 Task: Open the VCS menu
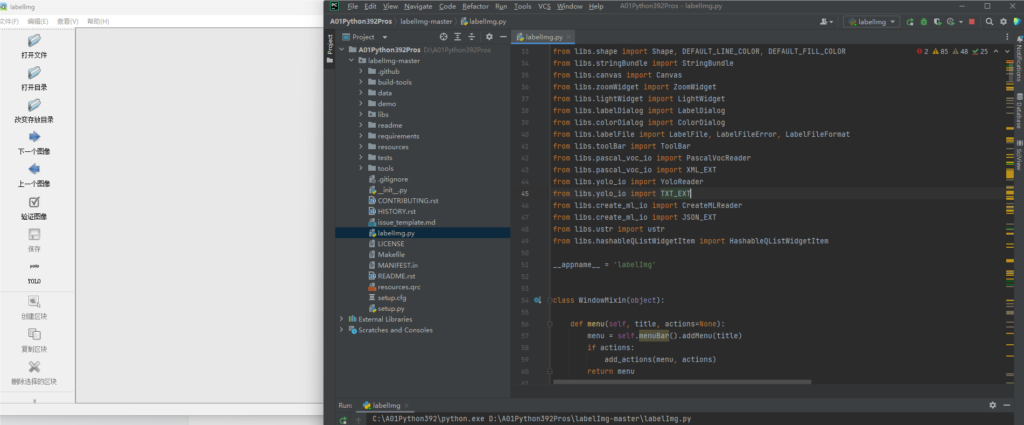tap(544, 7)
